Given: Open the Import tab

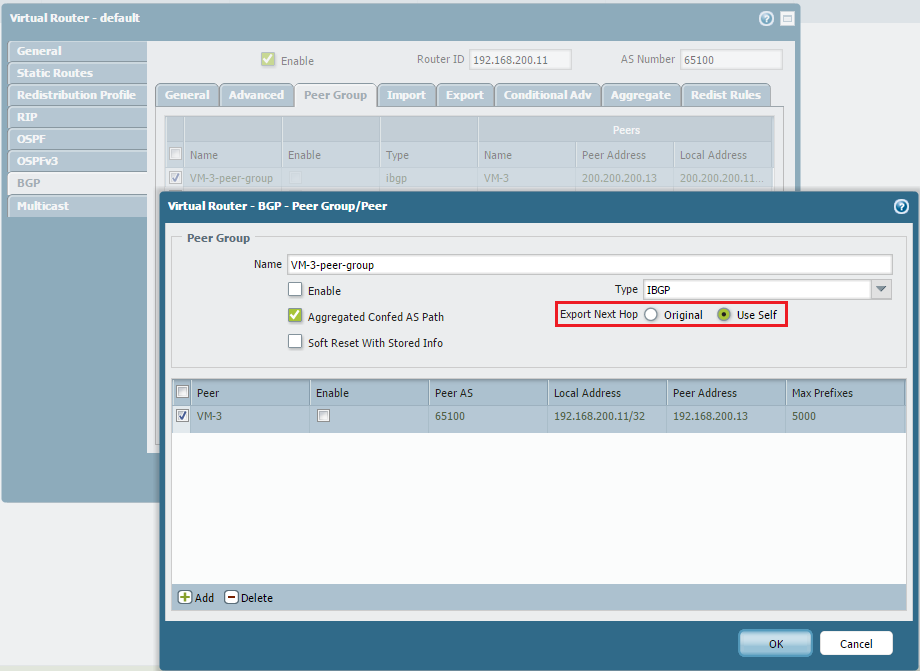Looking at the screenshot, I should pos(407,95).
